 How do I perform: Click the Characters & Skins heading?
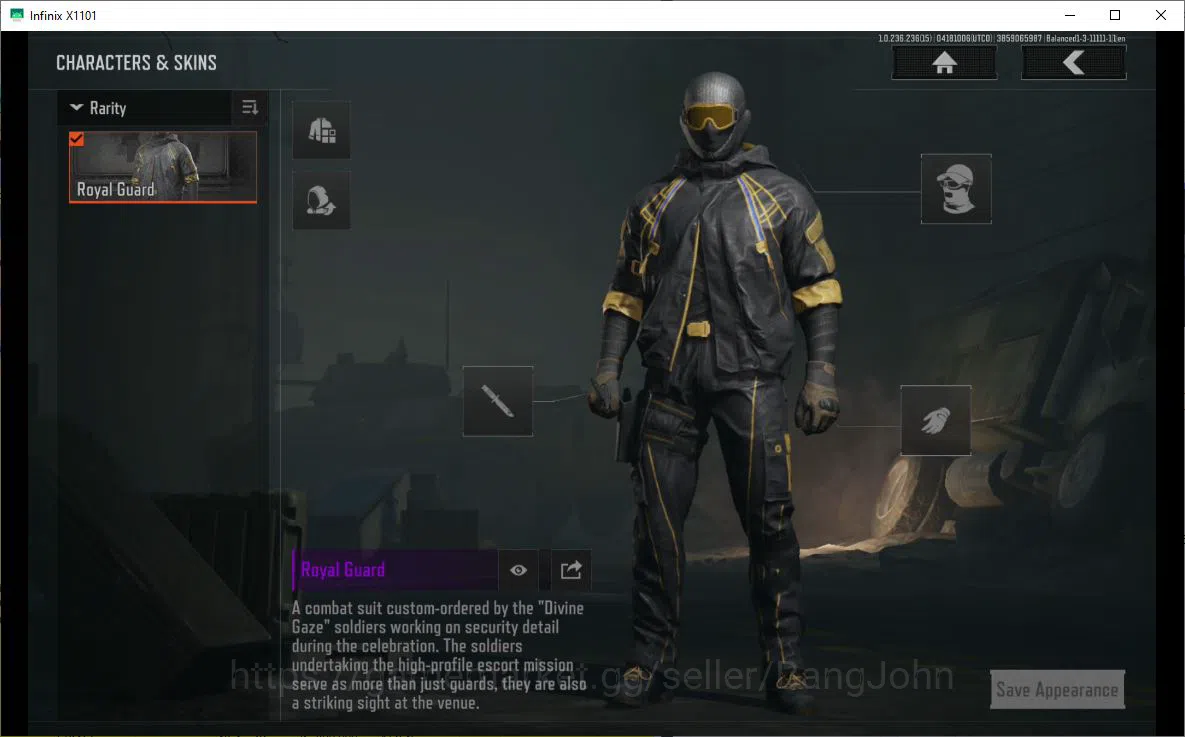point(137,63)
